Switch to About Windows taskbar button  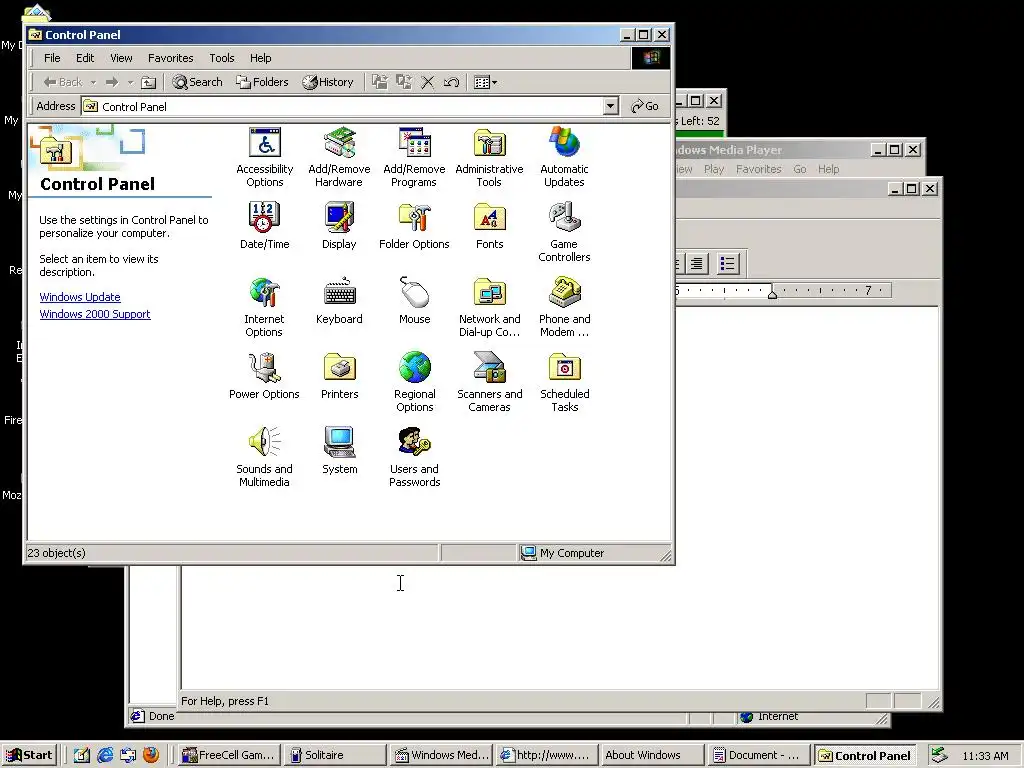click(652, 755)
